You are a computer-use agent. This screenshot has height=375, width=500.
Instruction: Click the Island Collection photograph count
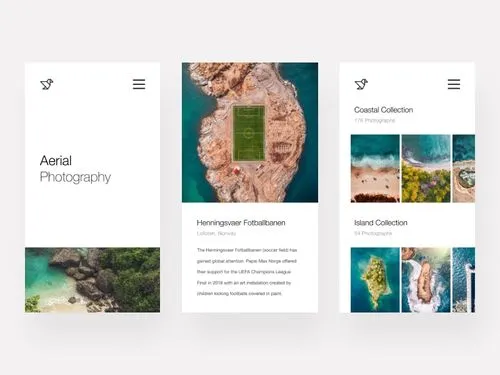tap(373, 233)
